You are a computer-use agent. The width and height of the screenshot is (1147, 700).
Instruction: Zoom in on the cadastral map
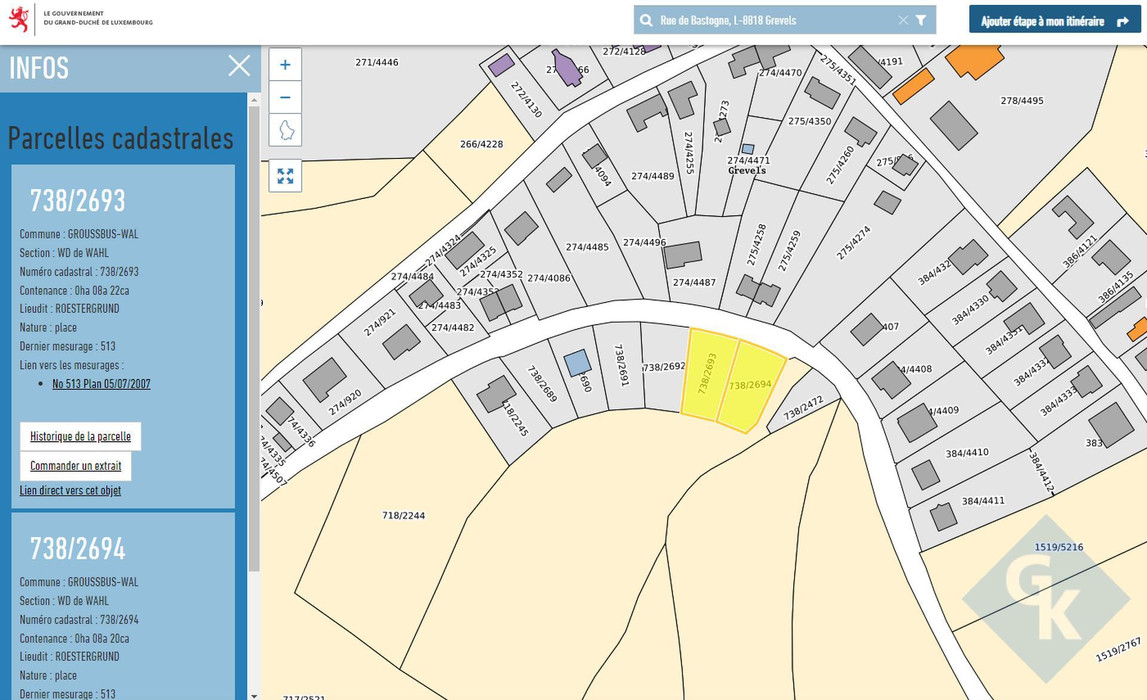point(285,65)
